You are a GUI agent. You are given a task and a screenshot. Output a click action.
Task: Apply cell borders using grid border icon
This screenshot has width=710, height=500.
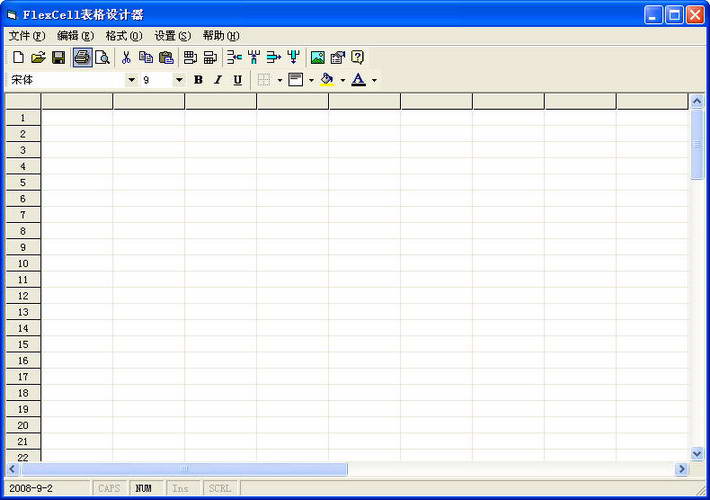(x=264, y=80)
